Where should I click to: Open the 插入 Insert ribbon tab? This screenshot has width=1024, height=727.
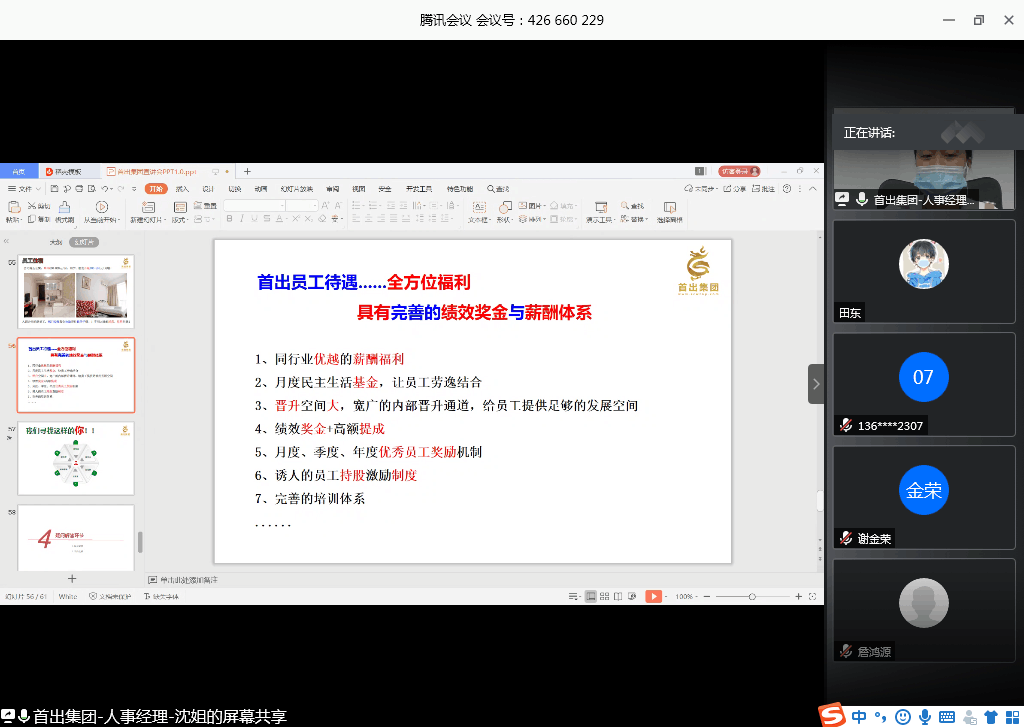tap(182, 188)
